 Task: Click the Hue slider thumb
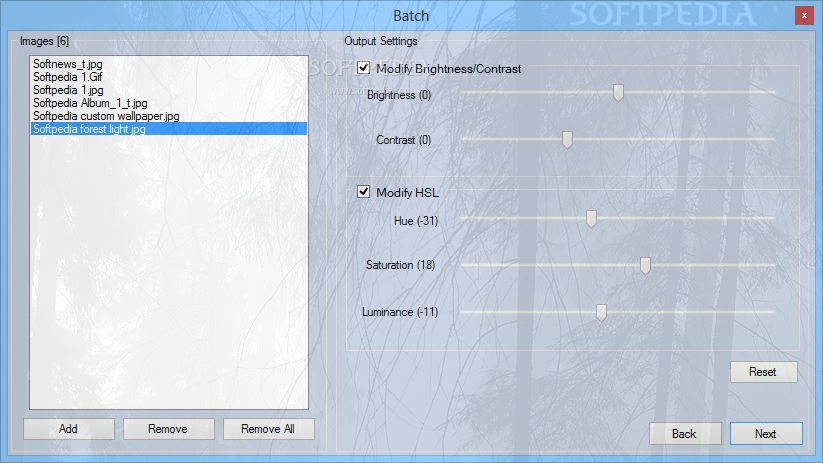coord(591,219)
